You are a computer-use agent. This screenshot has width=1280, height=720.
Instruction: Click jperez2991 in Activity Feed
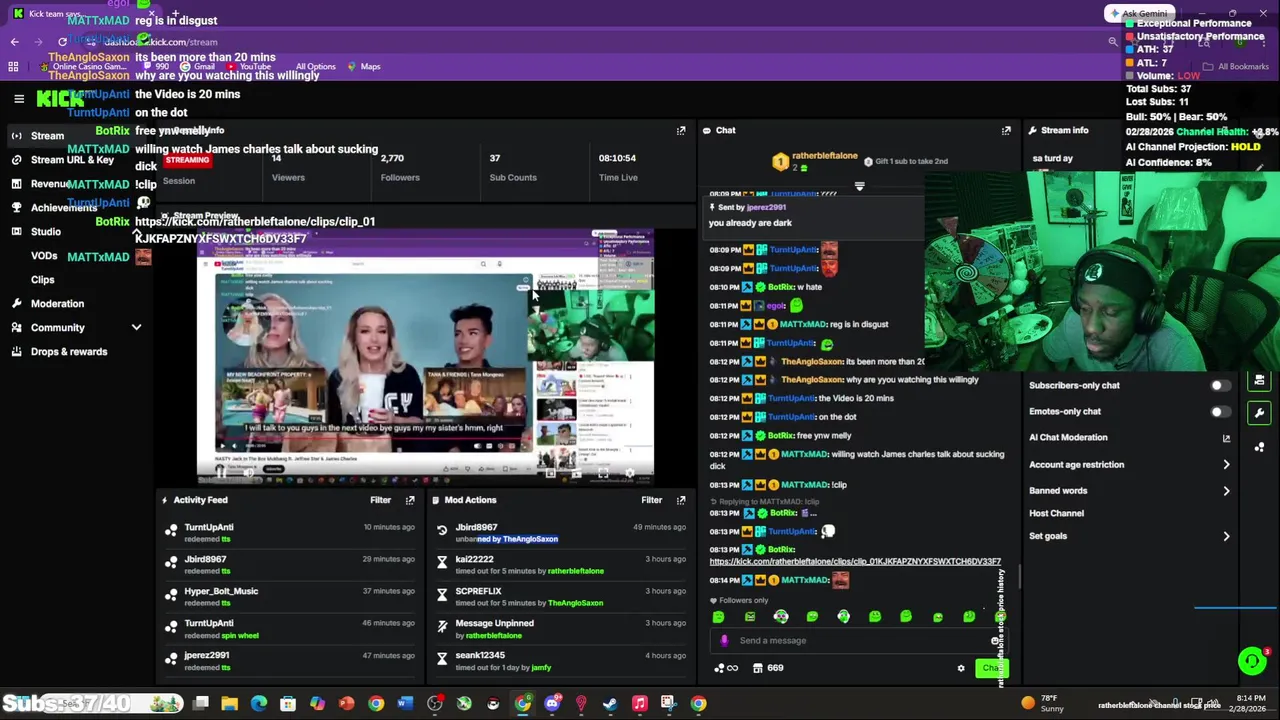click(207, 656)
